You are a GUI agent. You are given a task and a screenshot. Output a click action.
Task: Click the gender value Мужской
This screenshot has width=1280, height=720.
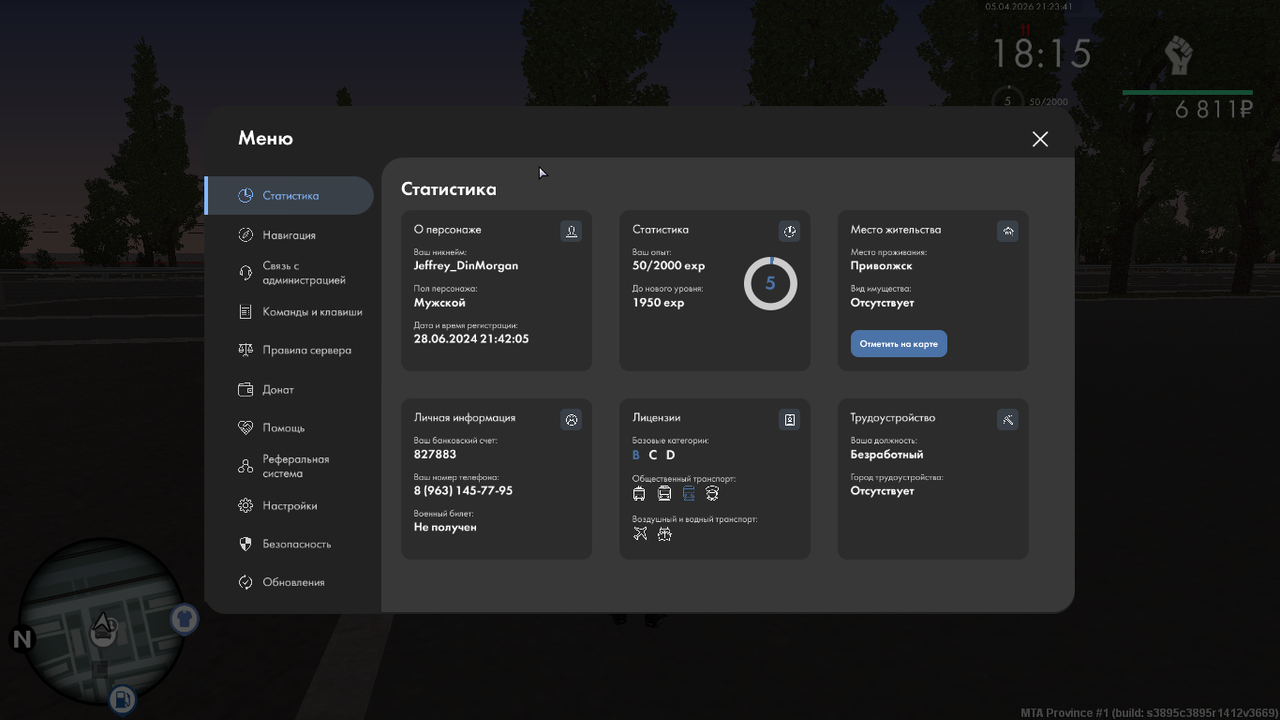point(440,303)
